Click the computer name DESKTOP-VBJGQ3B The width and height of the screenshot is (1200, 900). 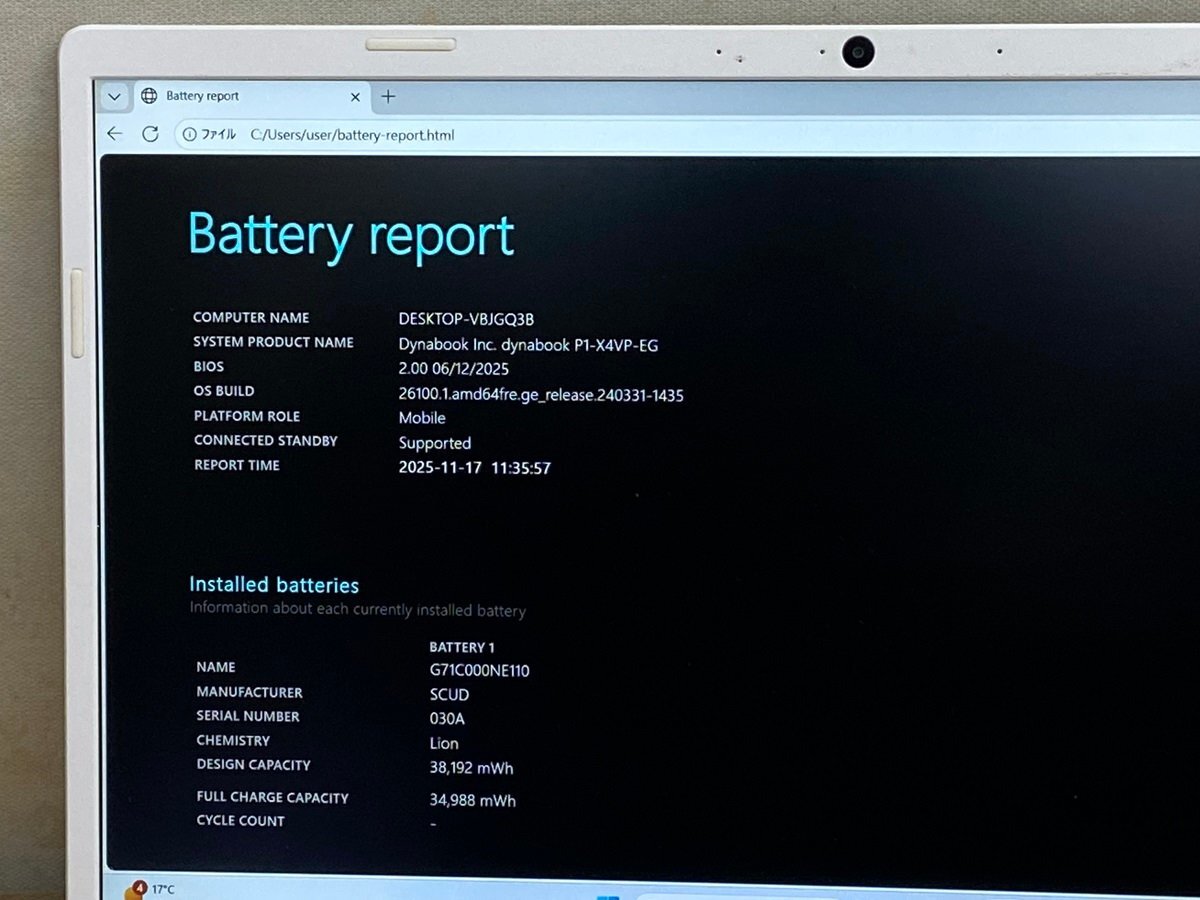click(x=466, y=318)
